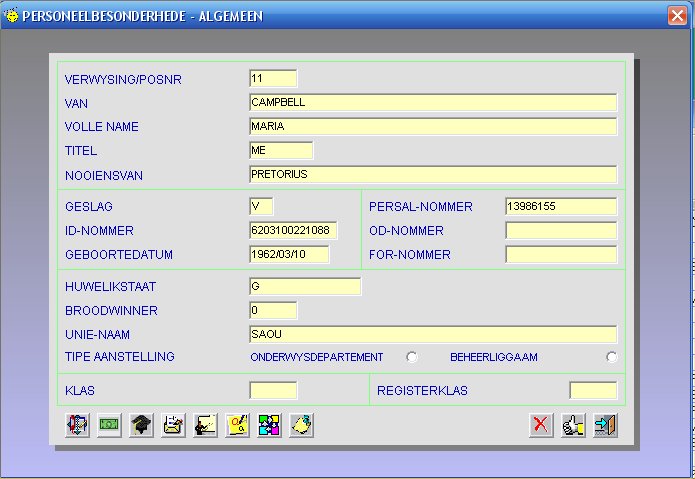Open the green money banknote icon
Screen dimensions: 695x479
point(108,425)
